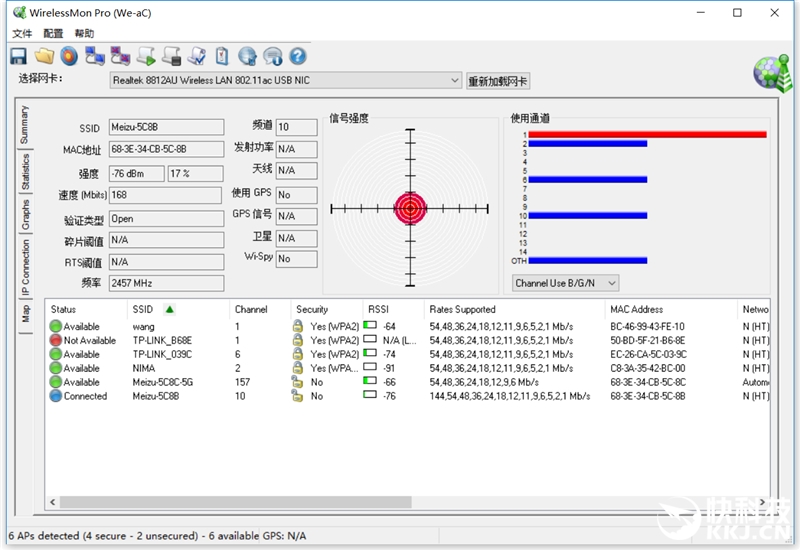The width and height of the screenshot is (800, 550).
Task: Switch to the IP Connection side tab
Action: point(24,268)
